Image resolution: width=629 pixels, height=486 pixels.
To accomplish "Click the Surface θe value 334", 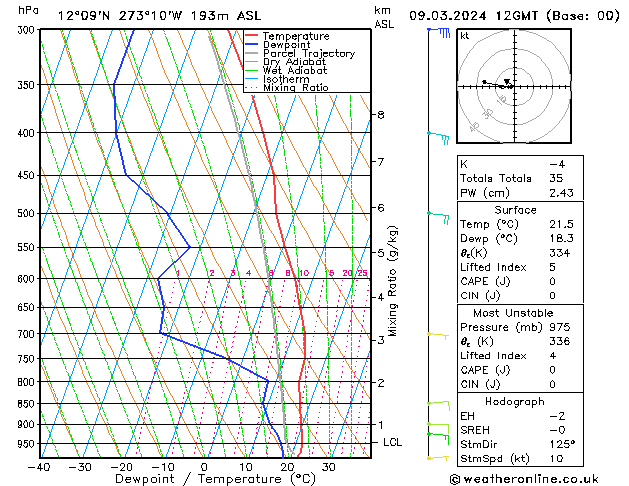I will pos(560,253).
